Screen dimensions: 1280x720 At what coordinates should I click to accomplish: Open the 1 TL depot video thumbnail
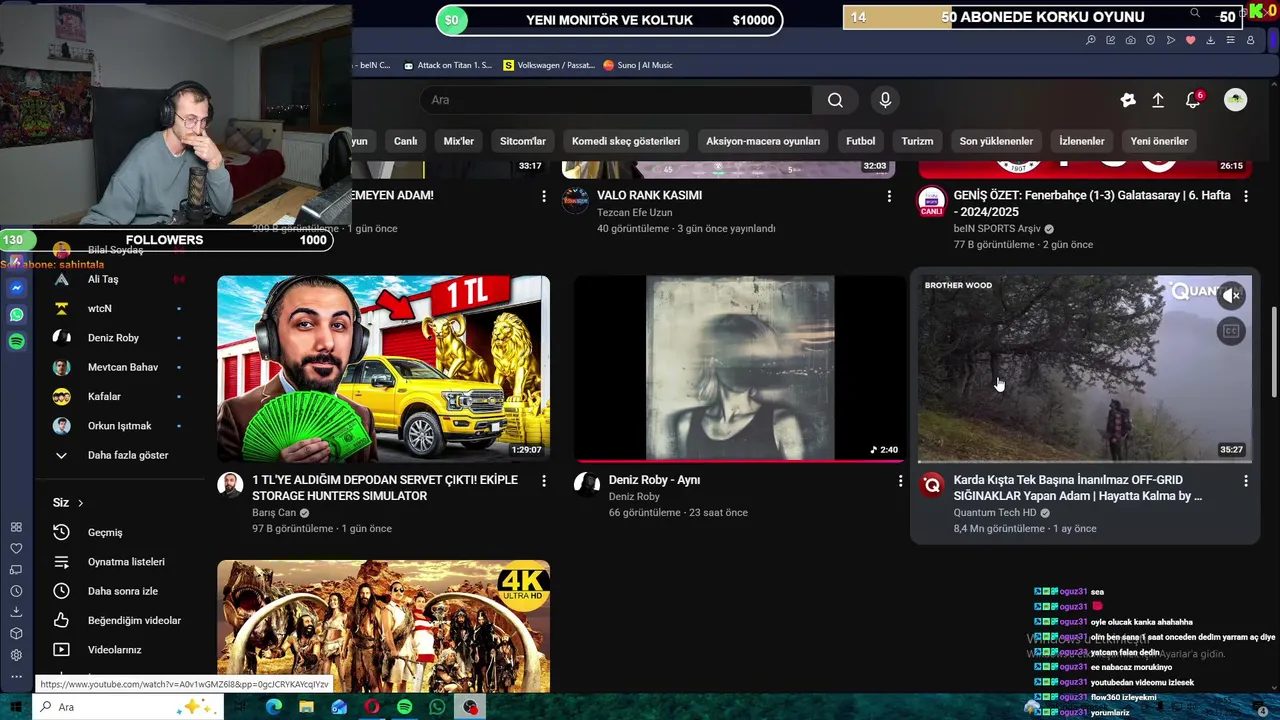coord(383,369)
